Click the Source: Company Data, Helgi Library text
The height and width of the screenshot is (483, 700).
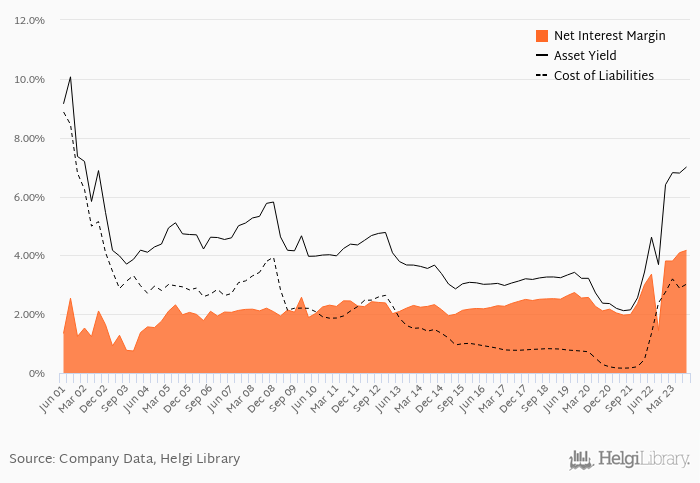click(125, 459)
